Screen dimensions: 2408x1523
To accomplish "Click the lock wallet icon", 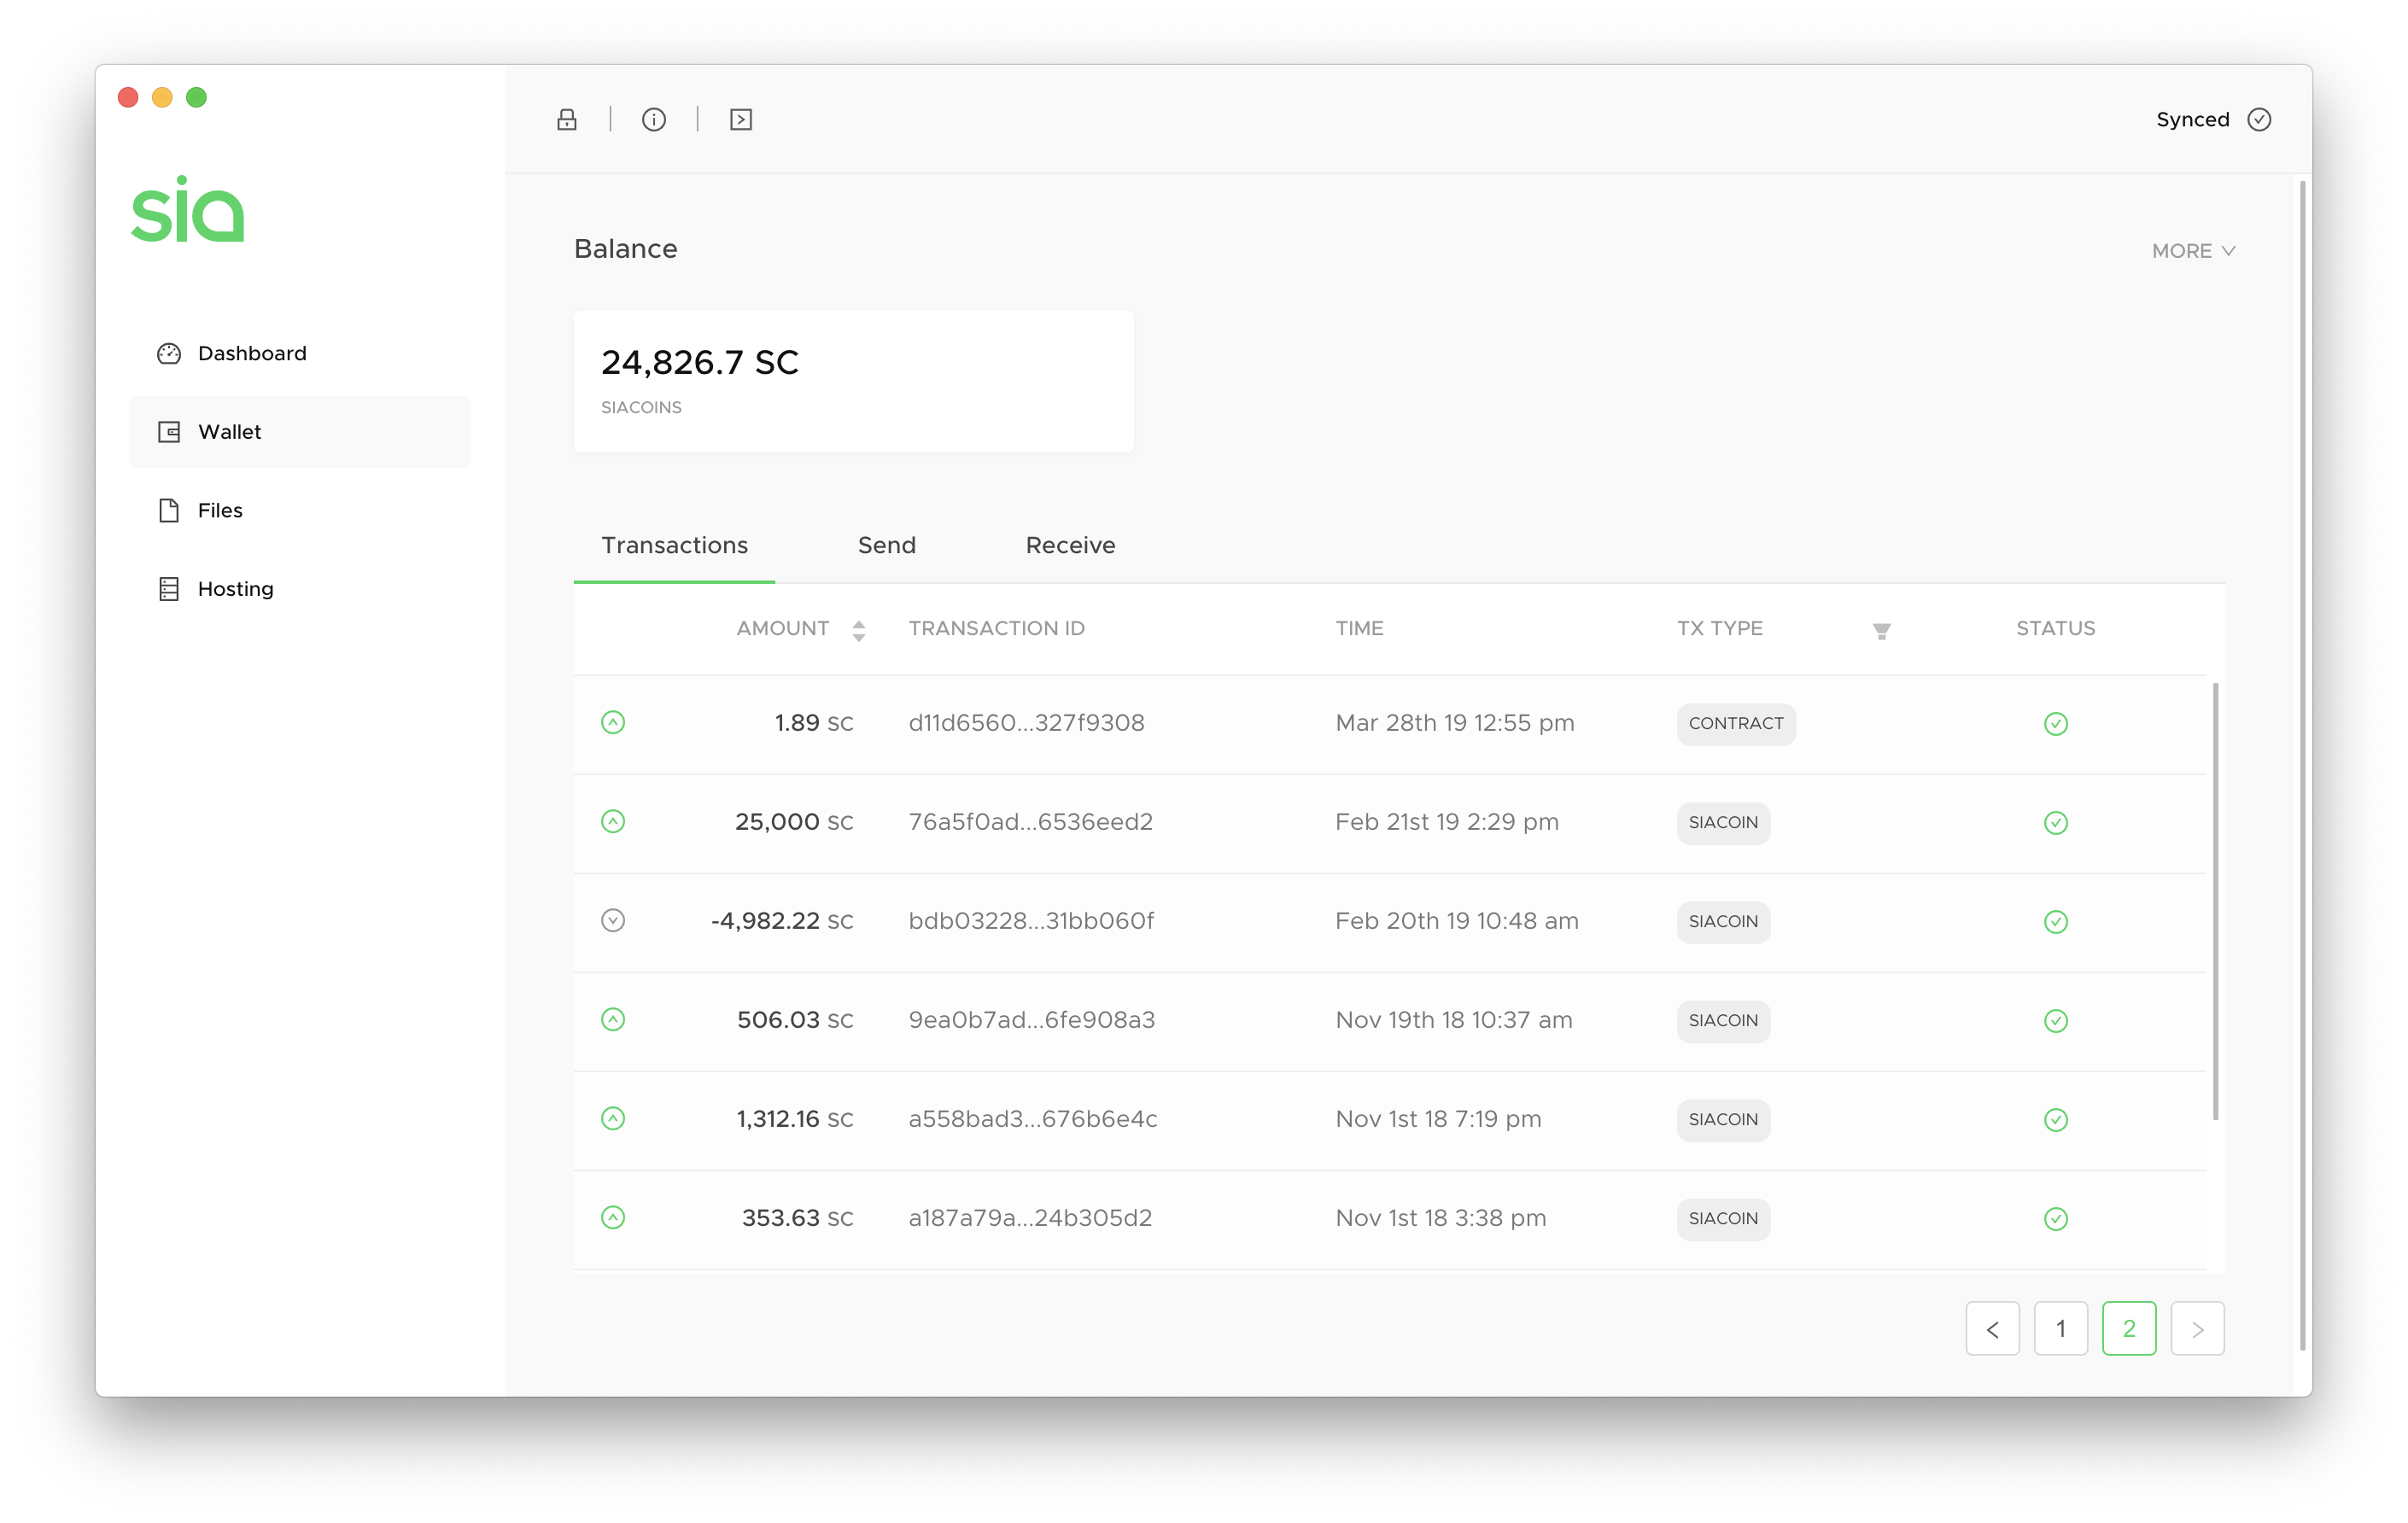I will (567, 120).
